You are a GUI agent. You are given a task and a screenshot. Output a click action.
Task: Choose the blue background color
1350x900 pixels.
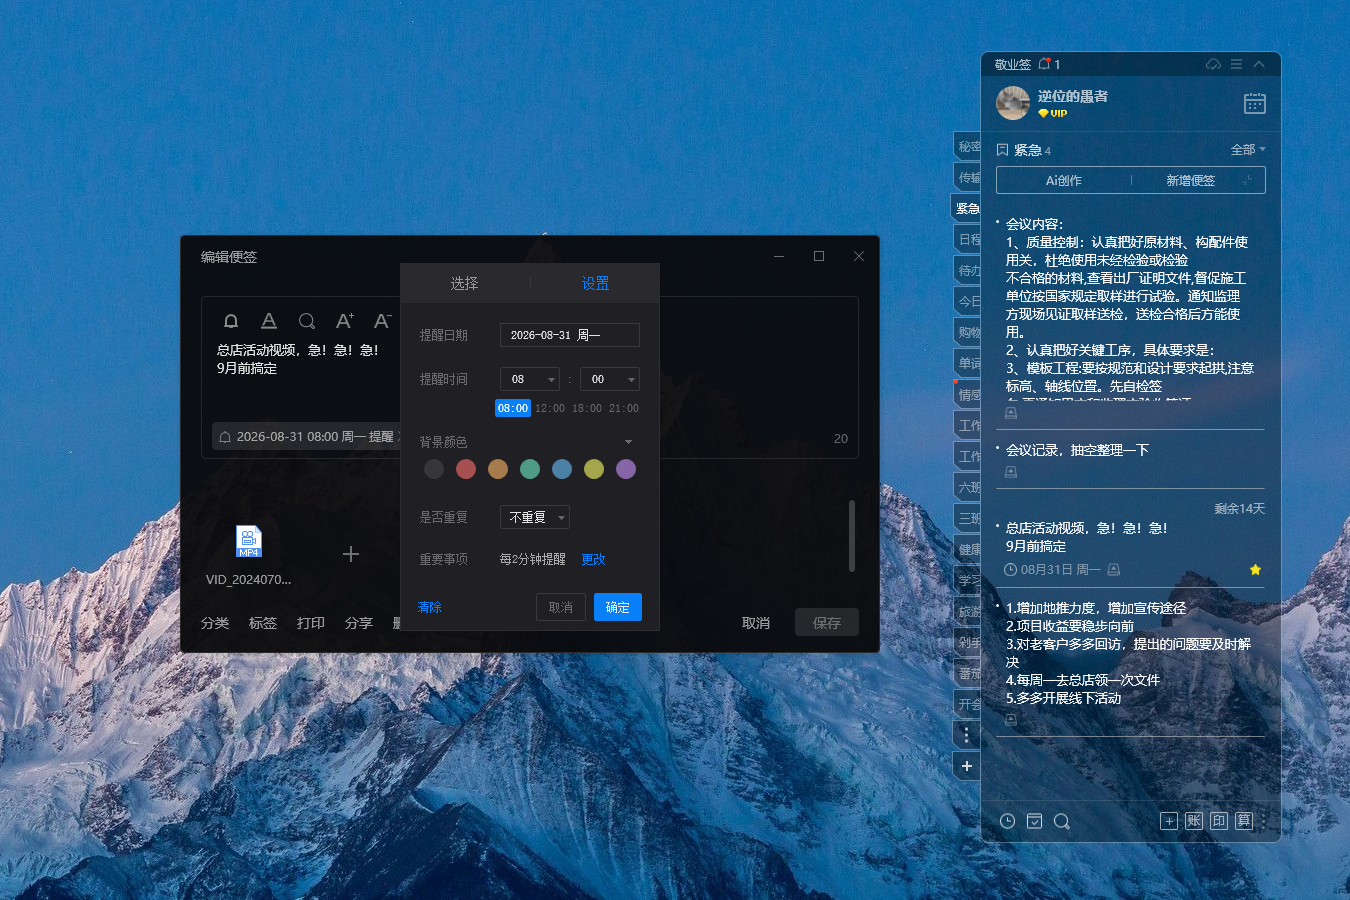click(x=562, y=469)
